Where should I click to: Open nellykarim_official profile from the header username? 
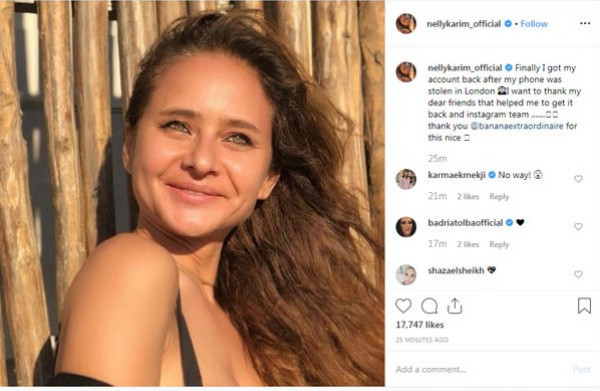point(463,24)
